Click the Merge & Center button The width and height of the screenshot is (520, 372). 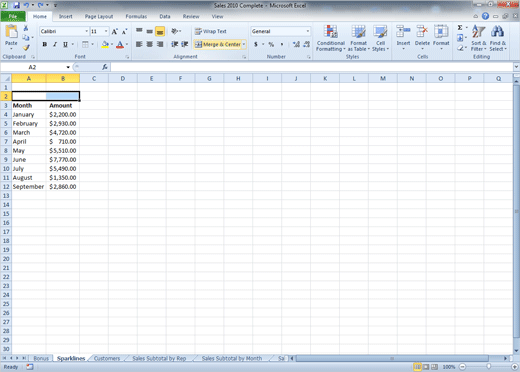tap(218, 44)
